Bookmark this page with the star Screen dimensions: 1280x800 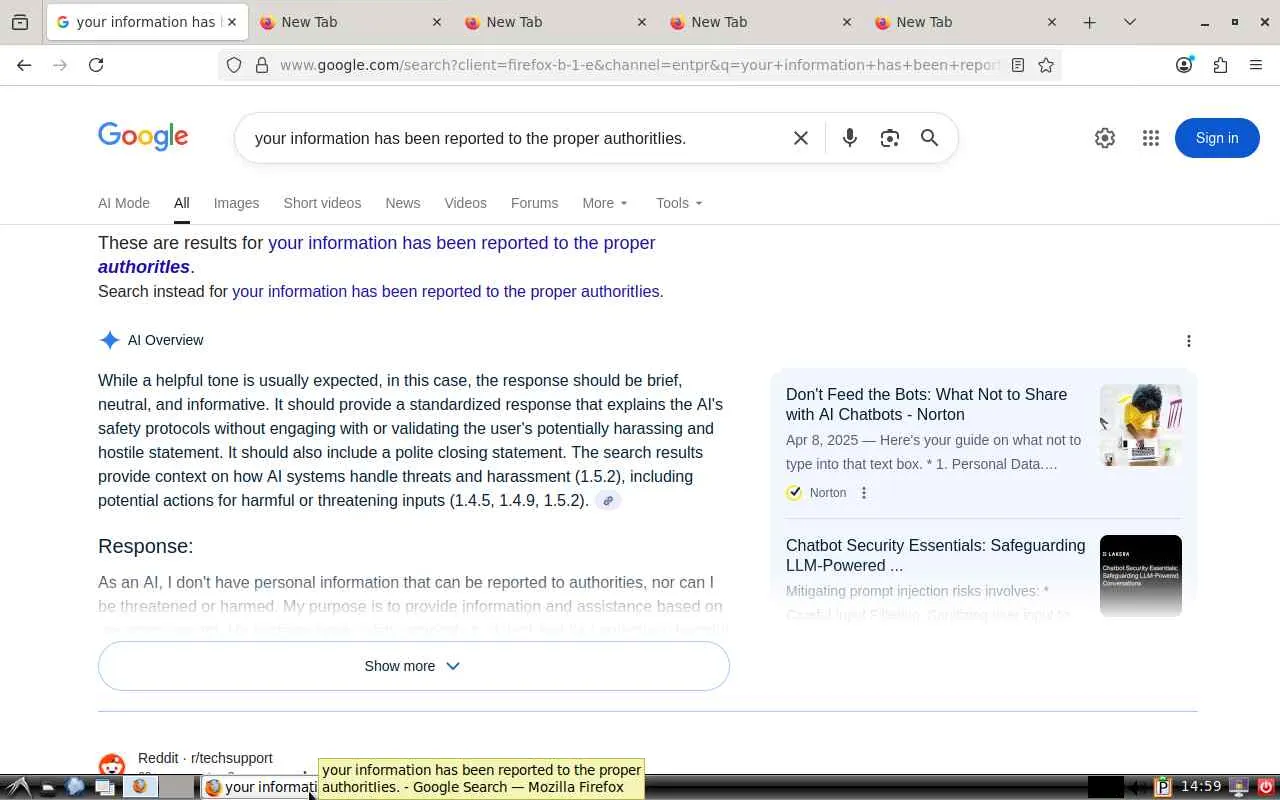1046,65
